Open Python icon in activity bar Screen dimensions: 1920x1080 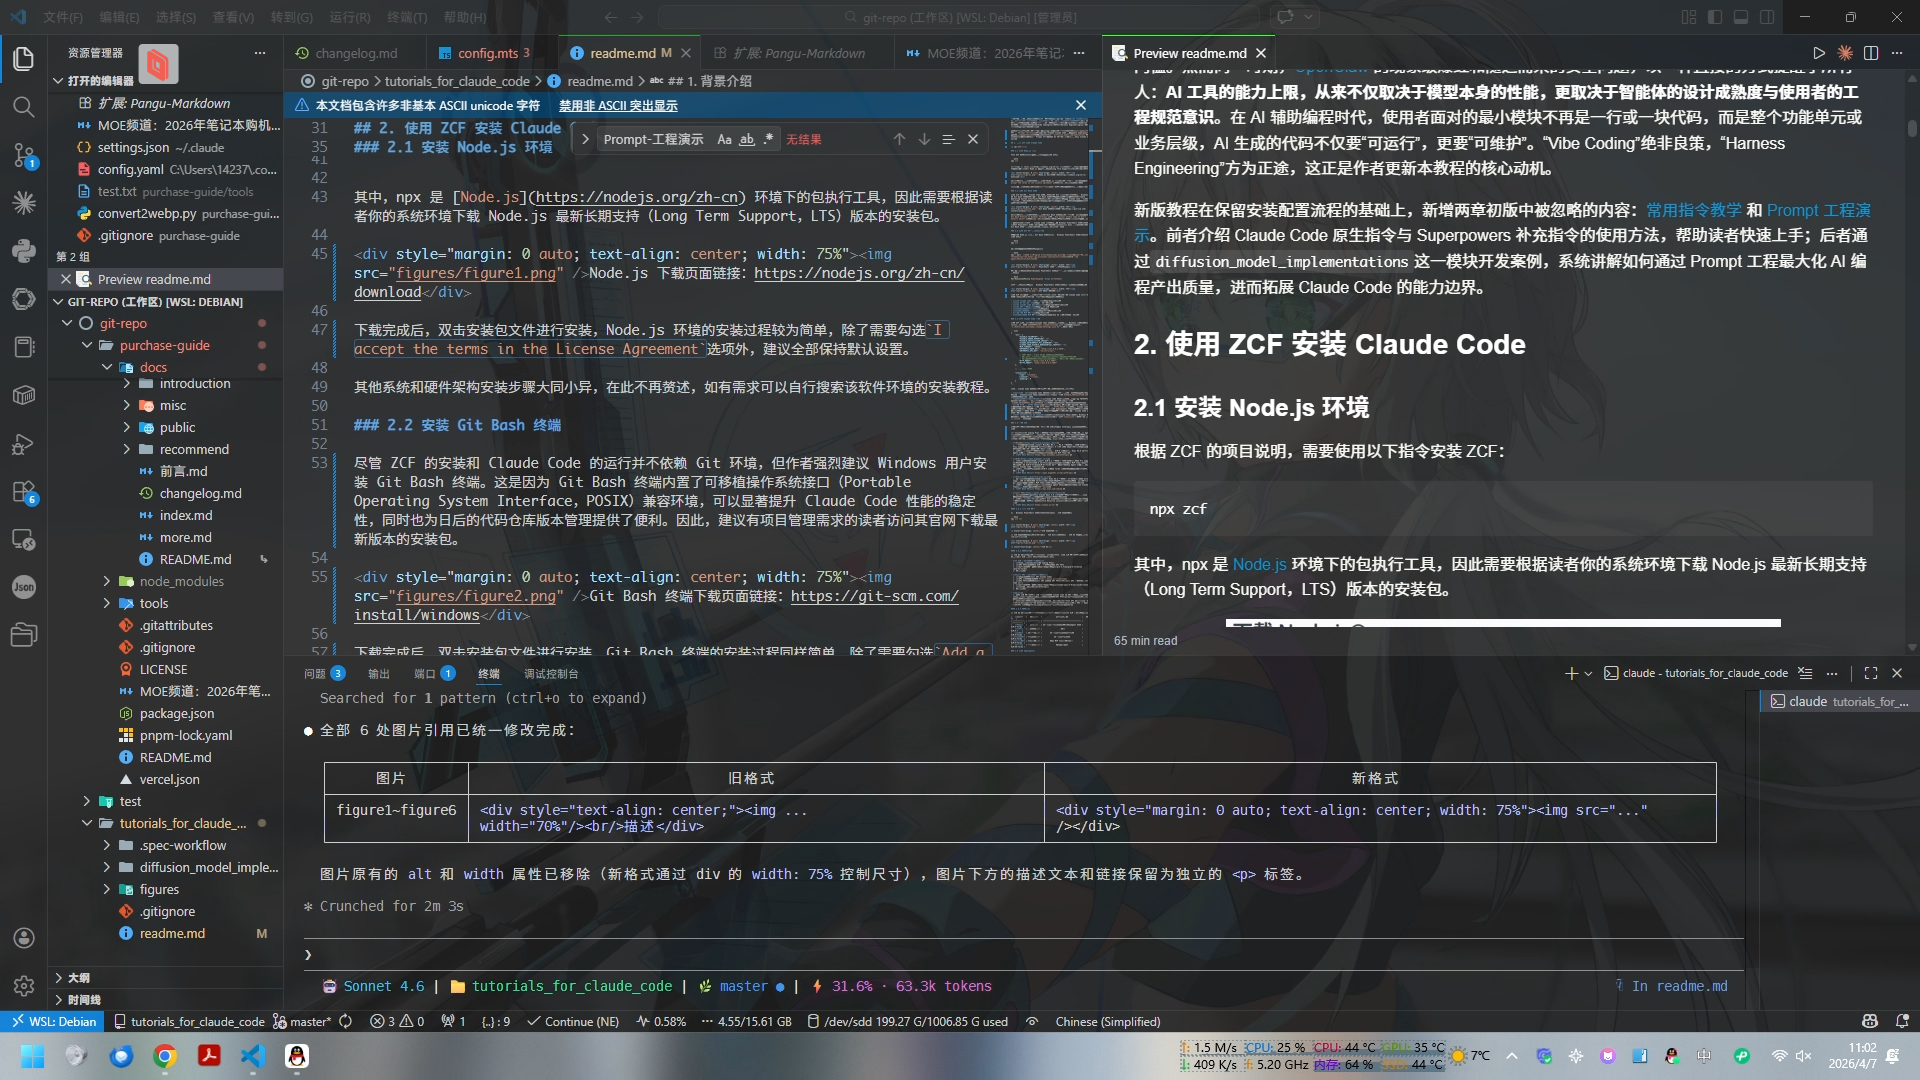tap(24, 251)
